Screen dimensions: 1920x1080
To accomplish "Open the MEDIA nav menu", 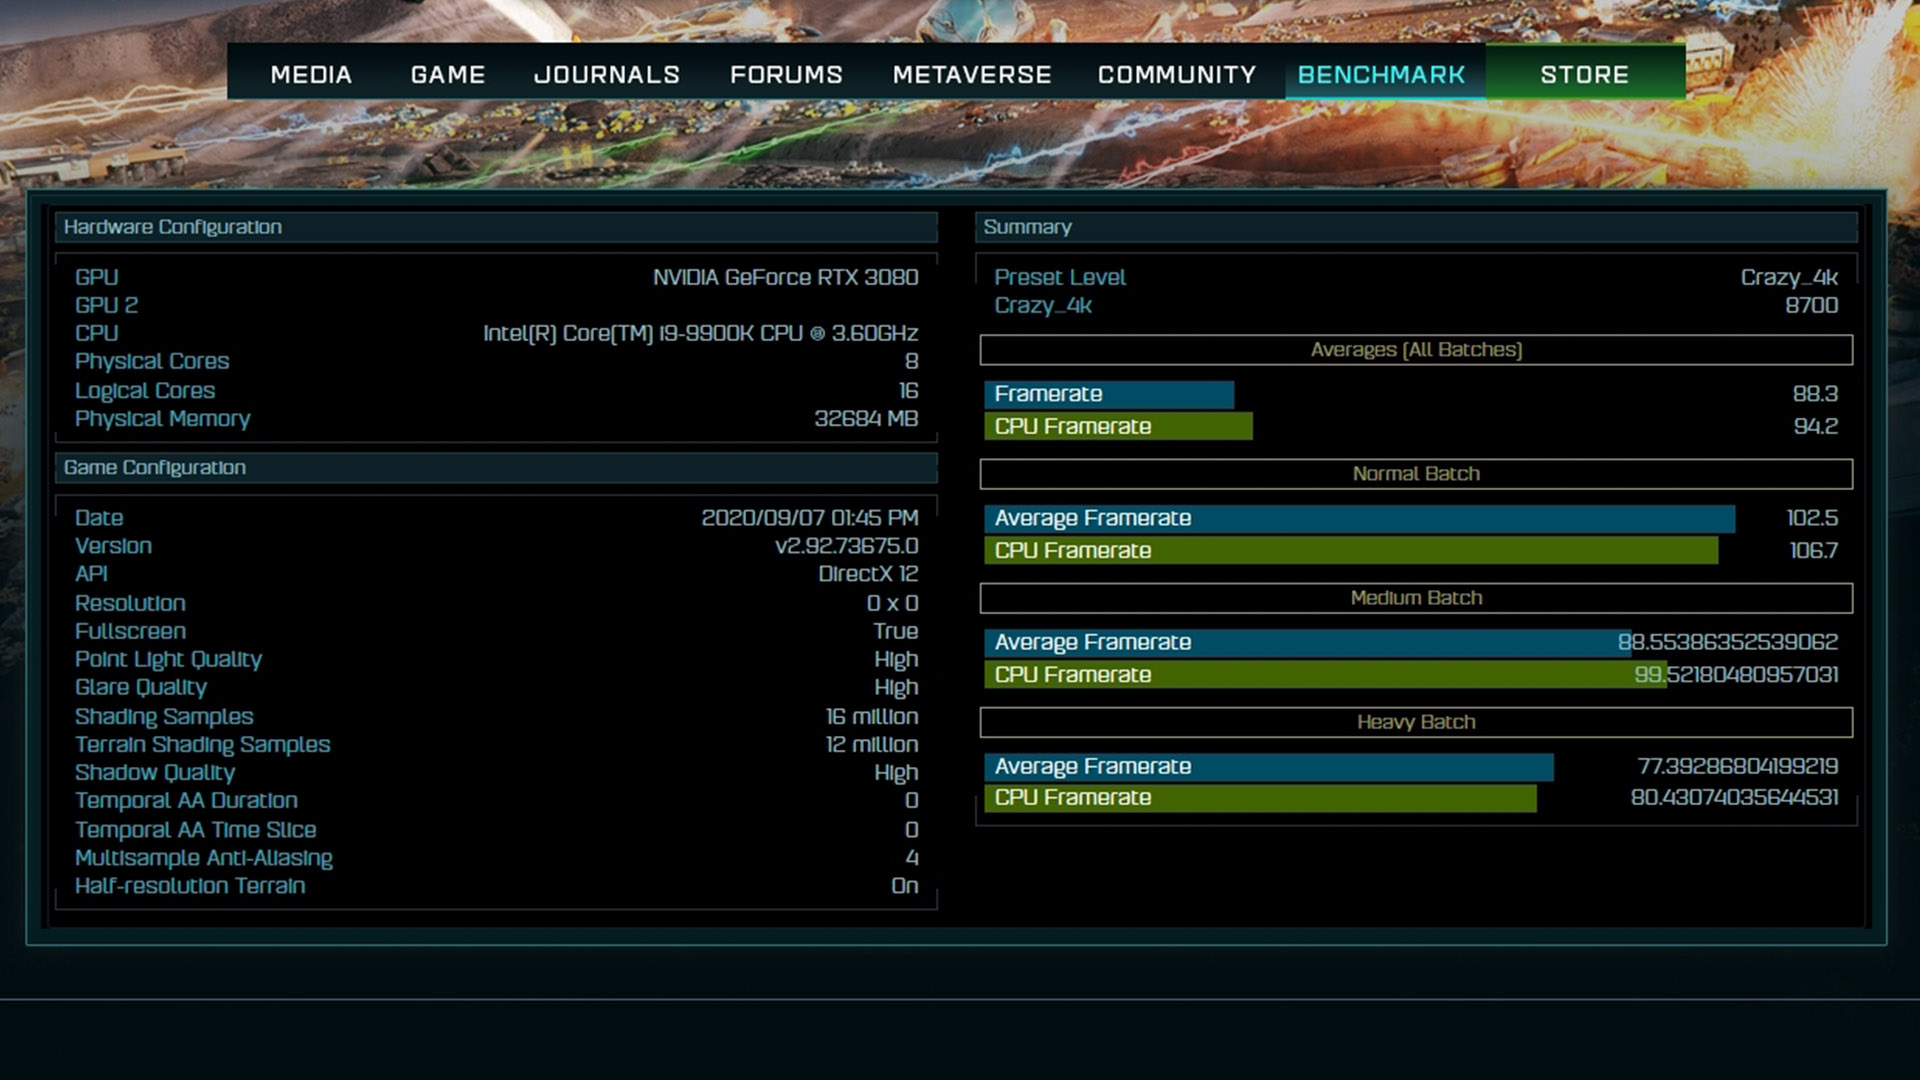I will click(x=311, y=75).
